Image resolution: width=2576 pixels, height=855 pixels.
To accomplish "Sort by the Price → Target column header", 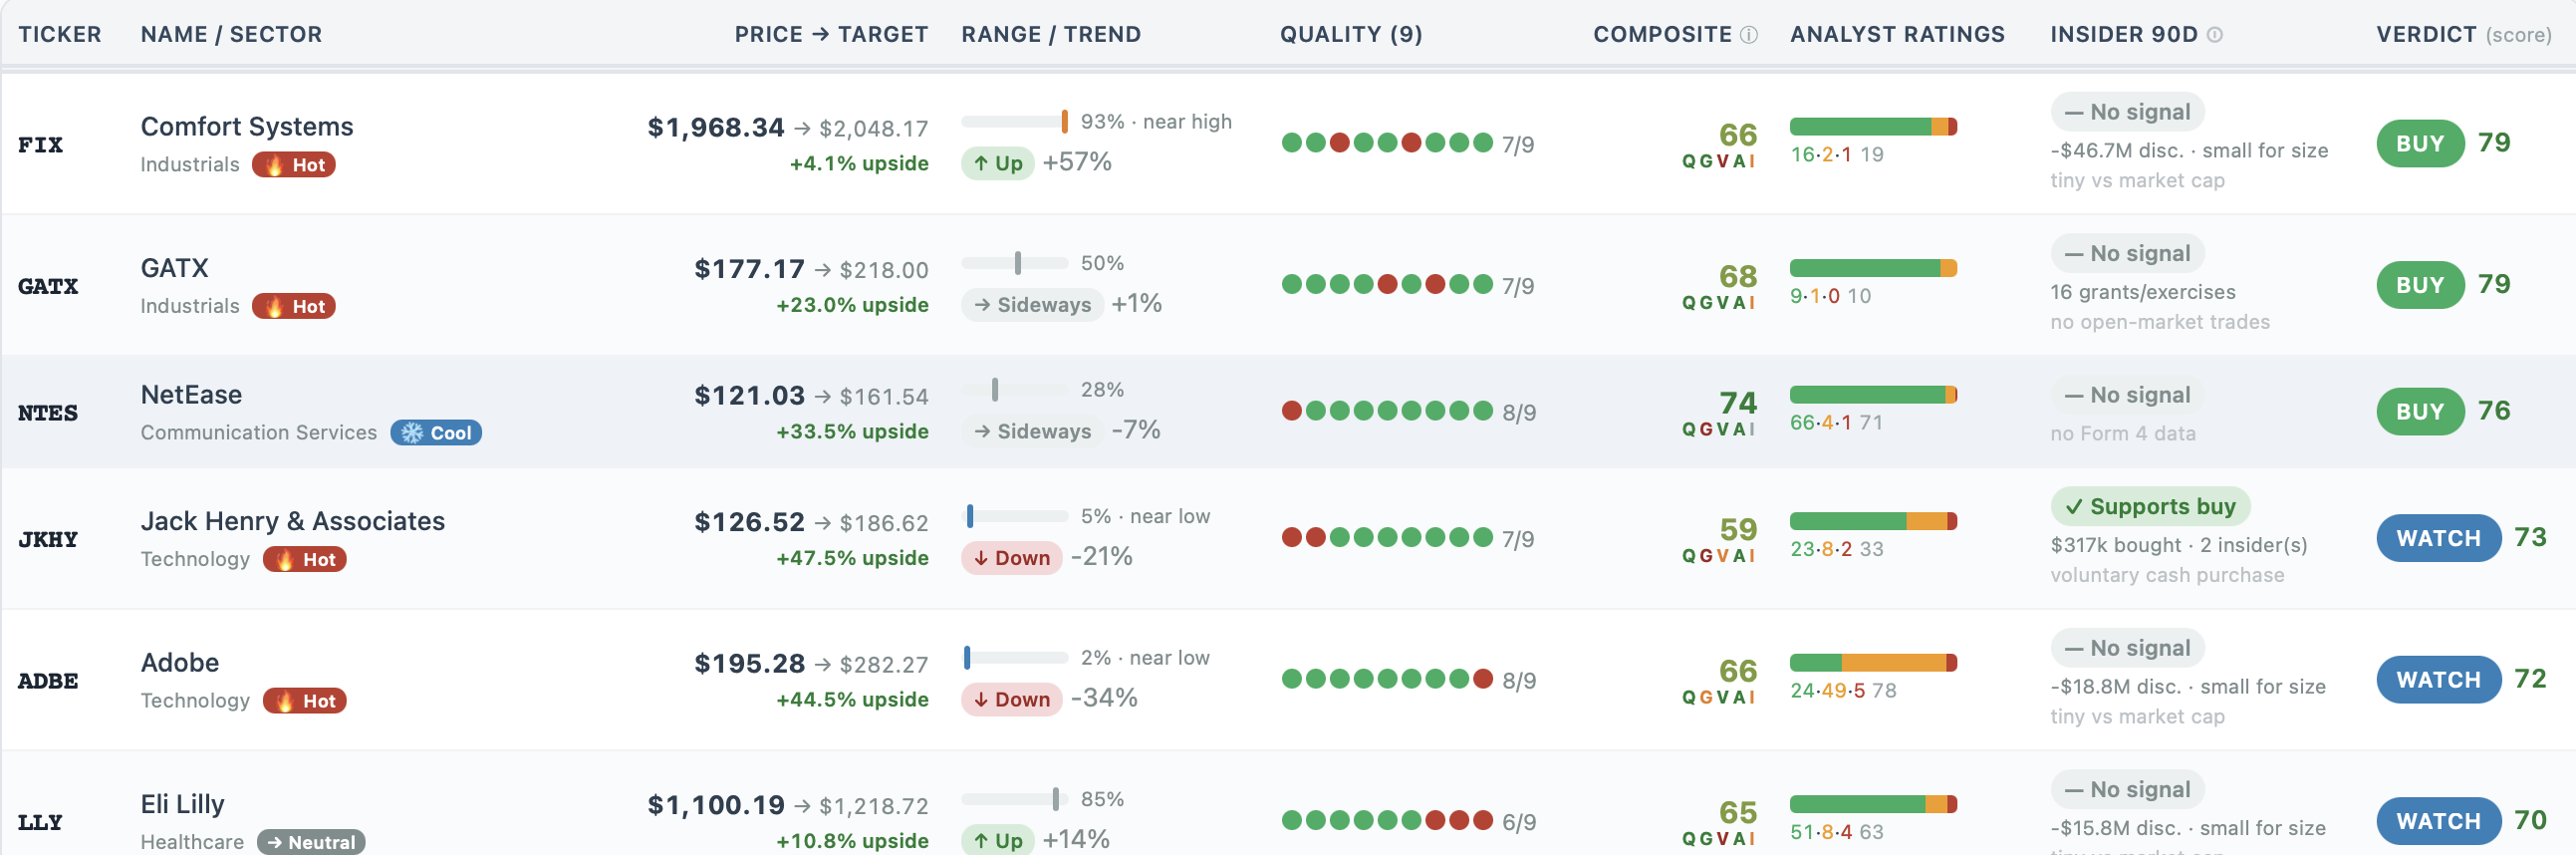I will click(x=831, y=35).
